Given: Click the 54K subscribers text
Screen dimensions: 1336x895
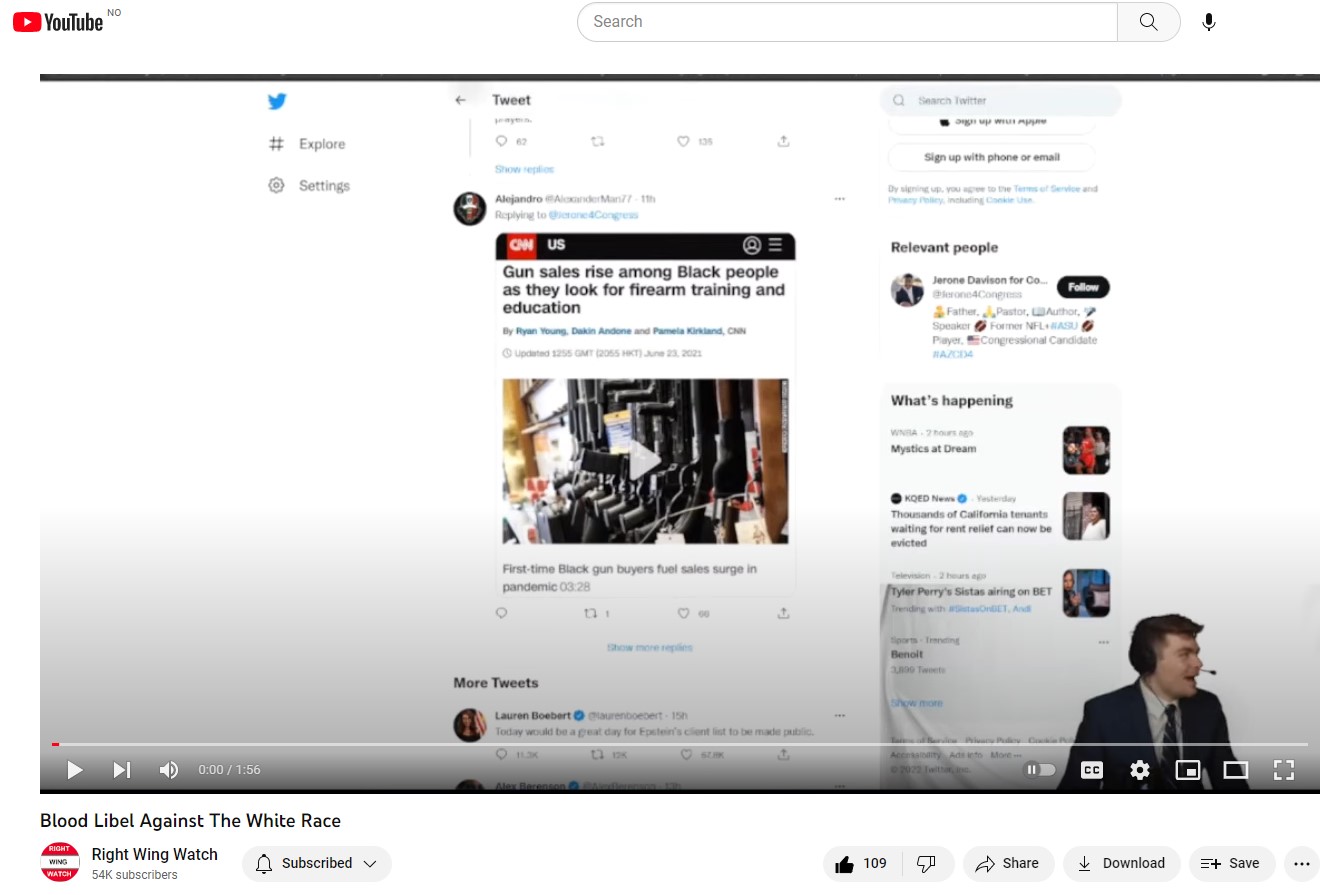Looking at the screenshot, I should pyautogui.click(x=135, y=875).
